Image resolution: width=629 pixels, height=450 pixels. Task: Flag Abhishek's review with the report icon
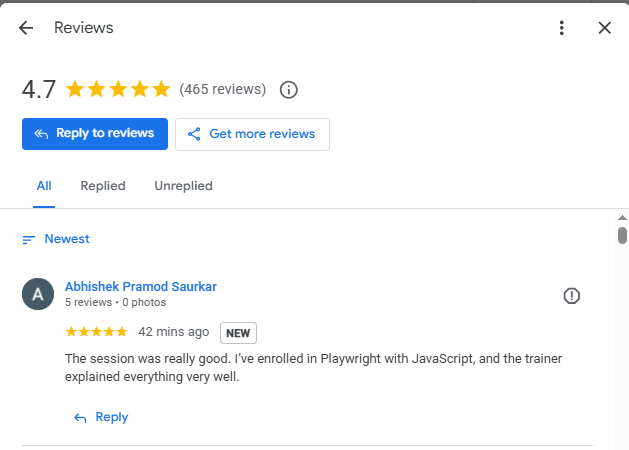click(x=571, y=296)
